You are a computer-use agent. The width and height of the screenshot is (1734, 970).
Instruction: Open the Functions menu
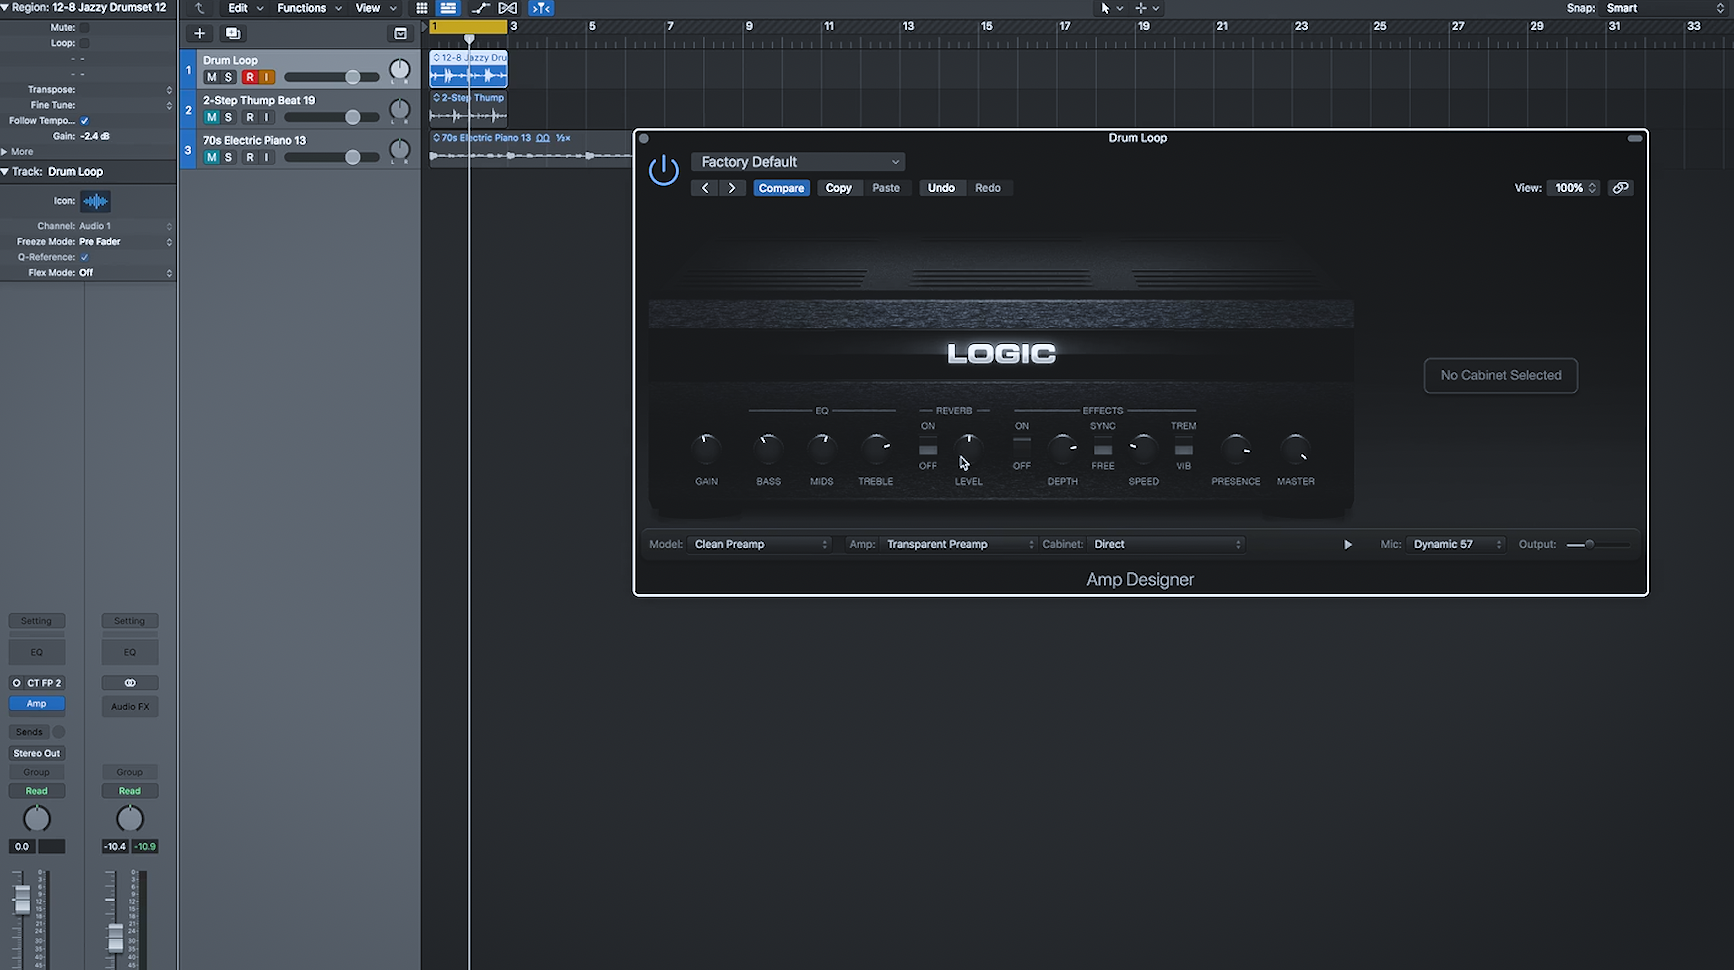(x=309, y=8)
